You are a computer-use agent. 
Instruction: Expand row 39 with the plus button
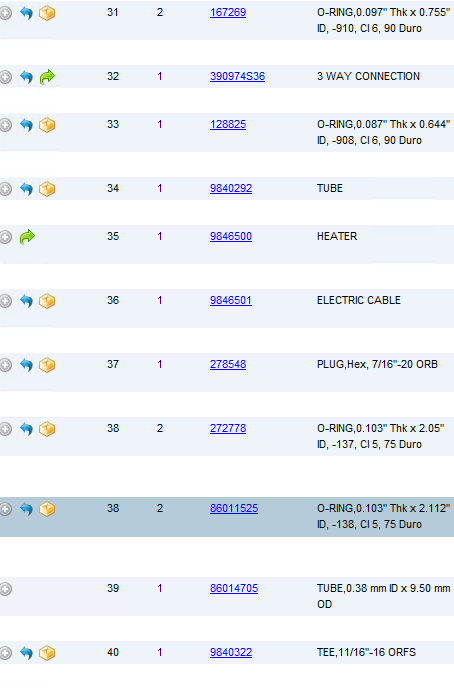(x=5, y=589)
